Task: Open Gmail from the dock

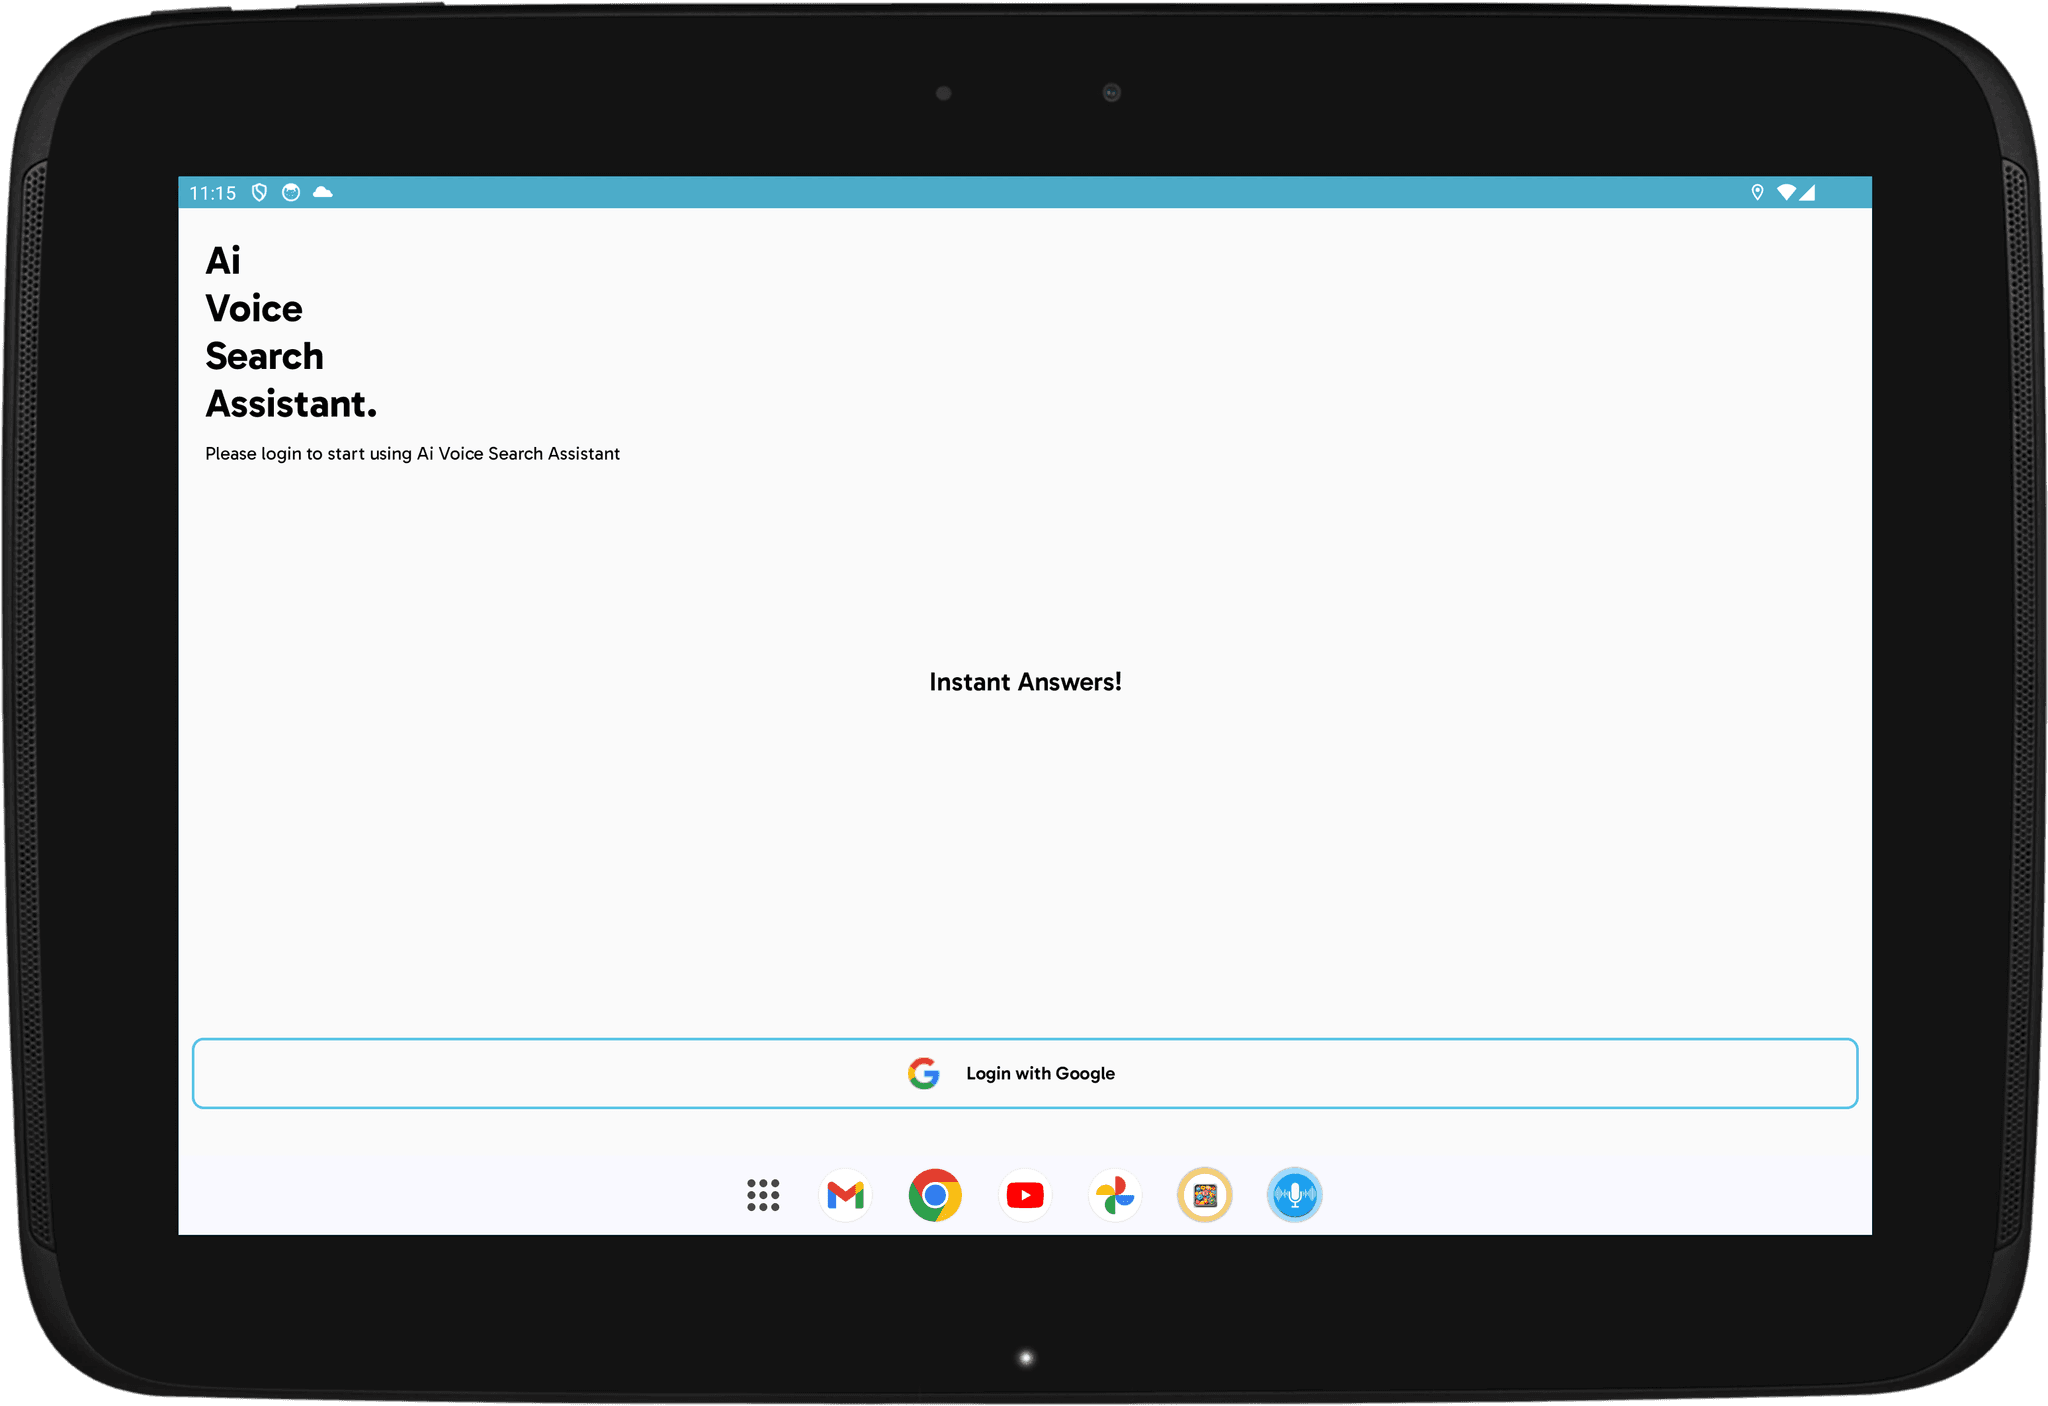Action: 845,1195
